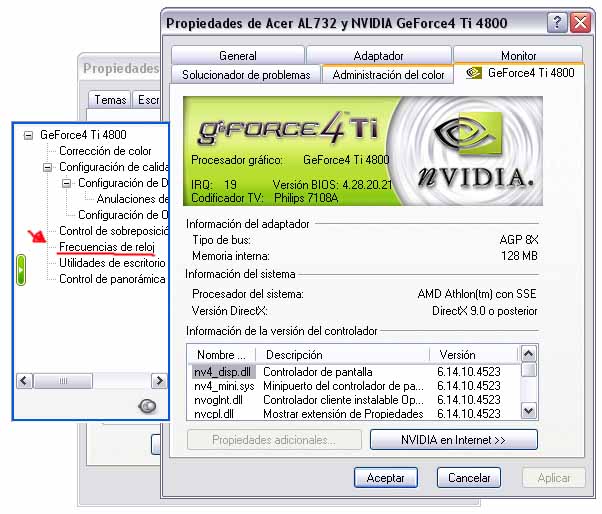
Task: Select Corrección de color tree item
Action: 105,151
